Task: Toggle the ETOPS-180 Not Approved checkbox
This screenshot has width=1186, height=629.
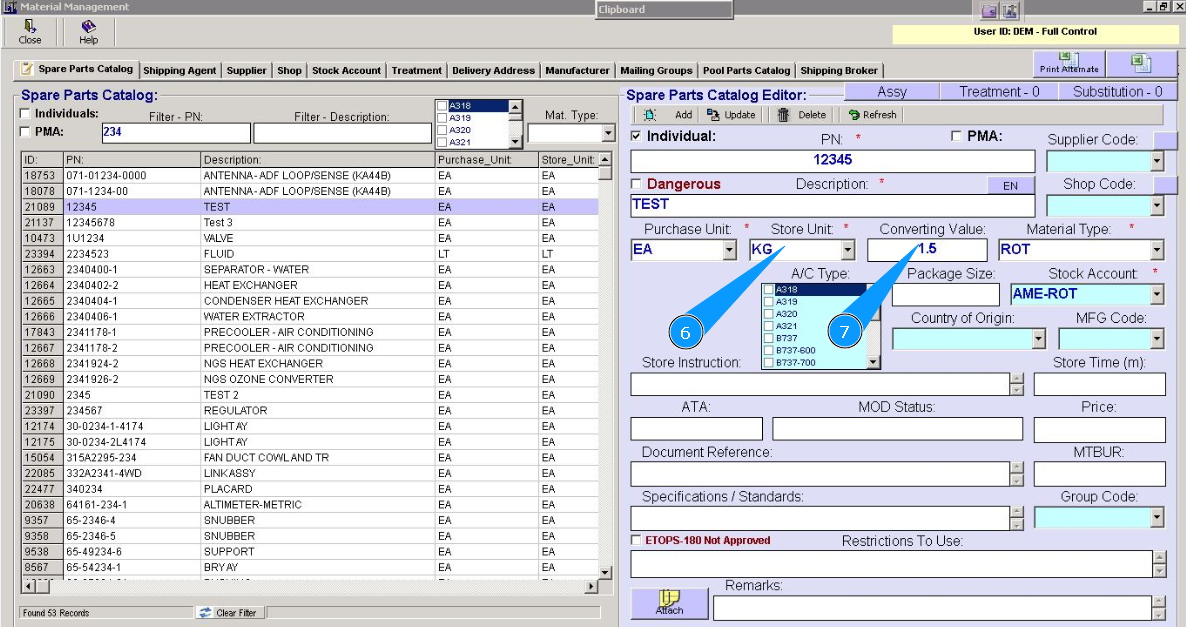Action: (x=637, y=541)
